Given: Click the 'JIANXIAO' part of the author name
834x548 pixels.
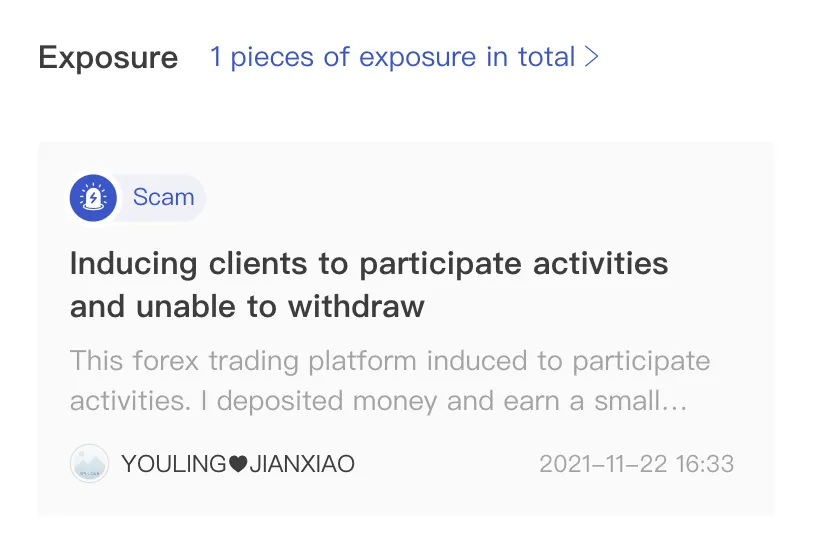Looking at the screenshot, I should [302, 464].
